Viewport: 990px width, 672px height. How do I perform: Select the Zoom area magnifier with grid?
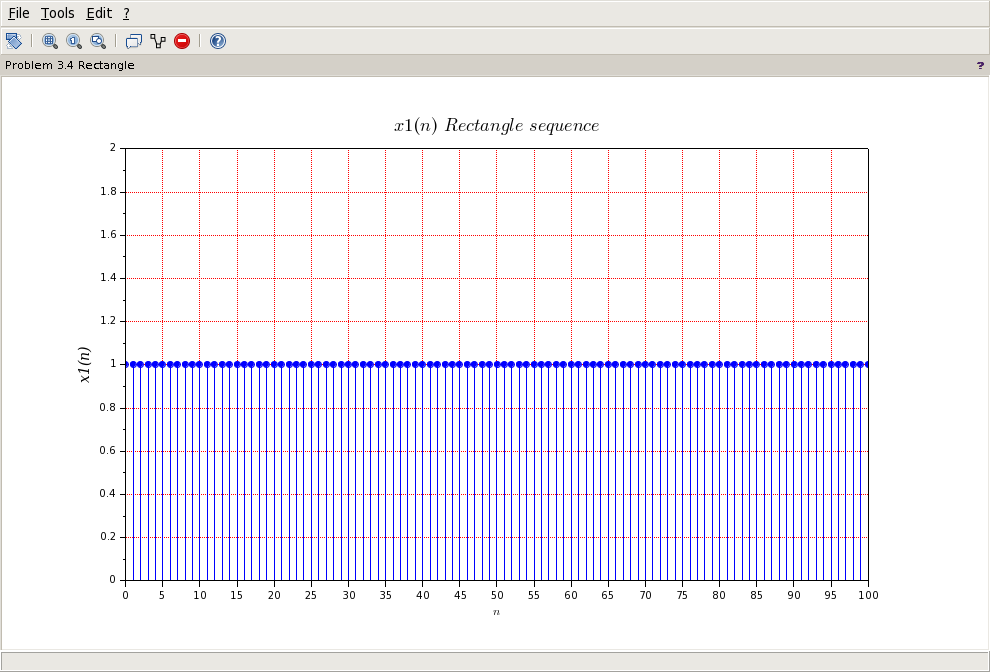pyautogui.click(x=50, y=41)
